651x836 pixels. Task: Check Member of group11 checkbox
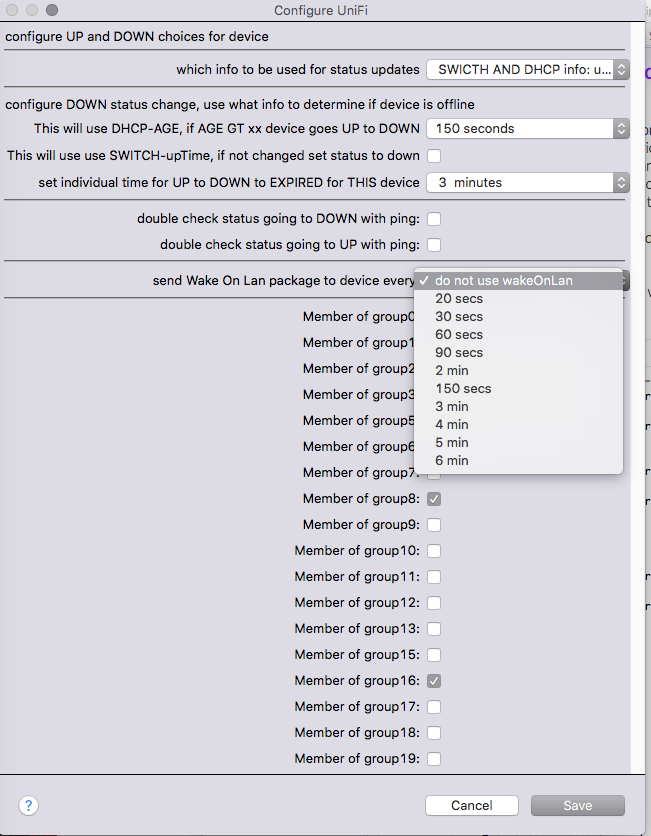click(x=434, y=577)
